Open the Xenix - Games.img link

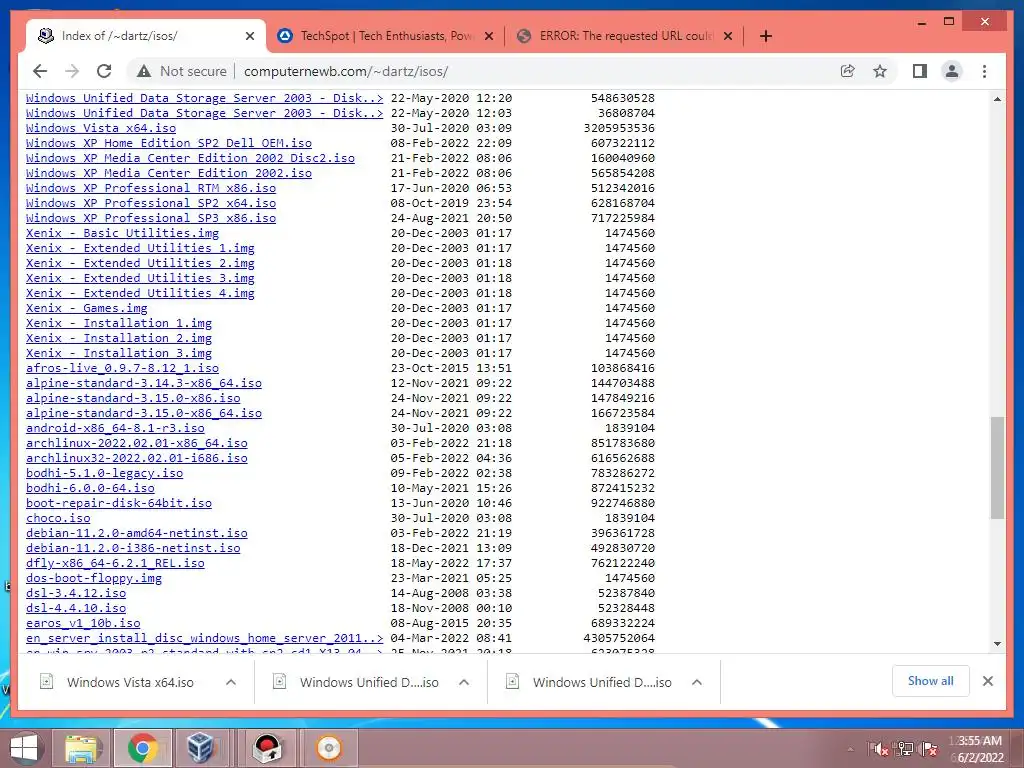pos(86,308)
